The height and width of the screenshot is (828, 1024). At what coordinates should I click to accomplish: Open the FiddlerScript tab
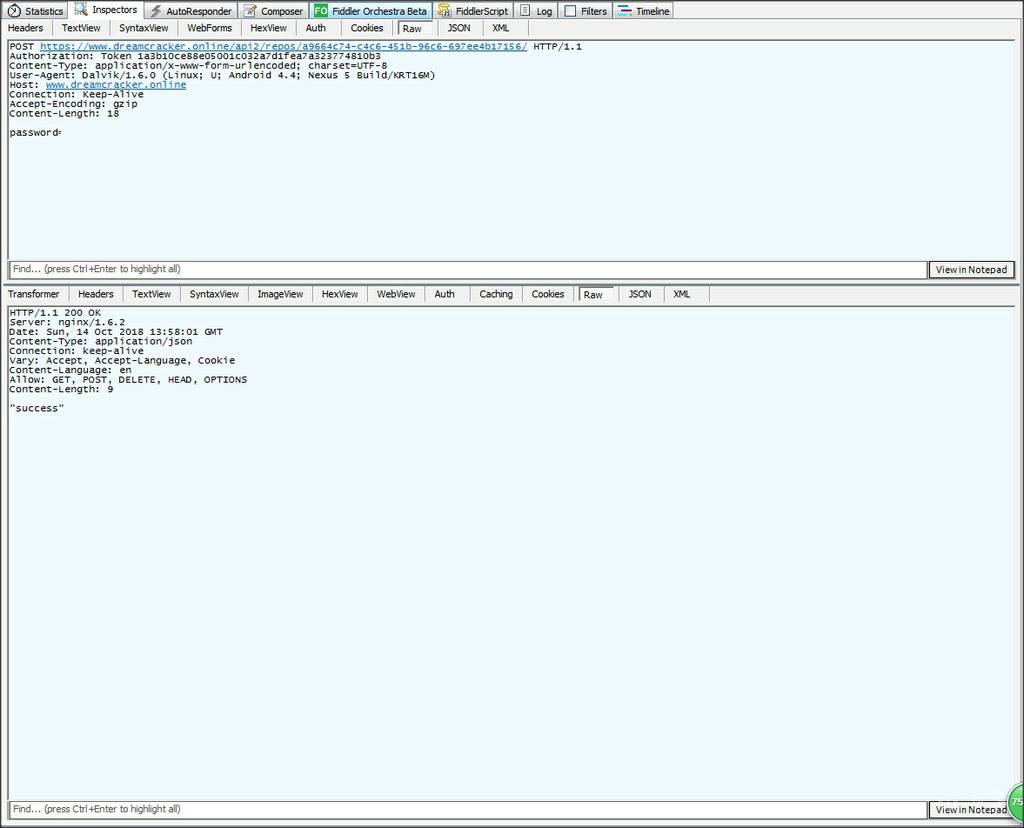[473, 11]
